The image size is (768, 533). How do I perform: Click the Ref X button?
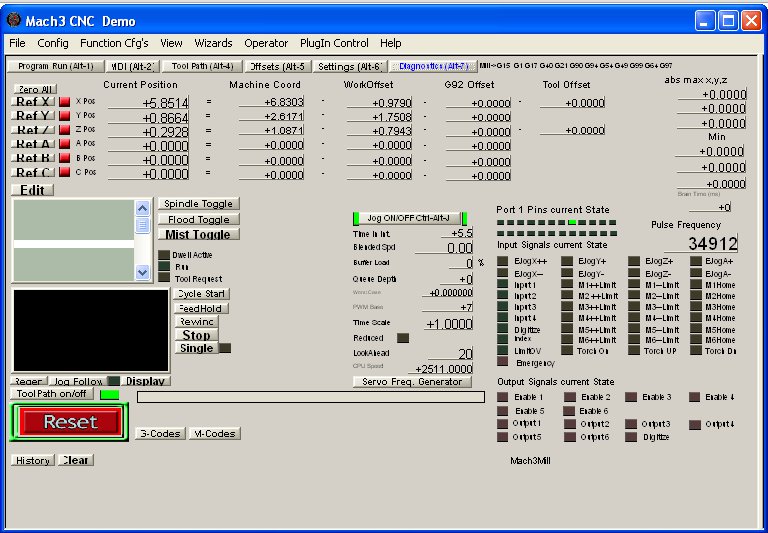(x=33, y=102)
